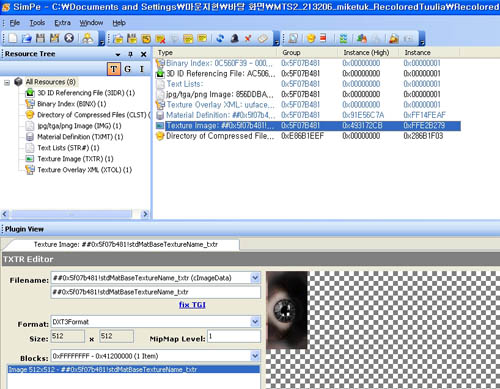500x389 pixels.
Task: Click the black chess-piece shaped toolbar icon
Action: click(x=235, y=38)
